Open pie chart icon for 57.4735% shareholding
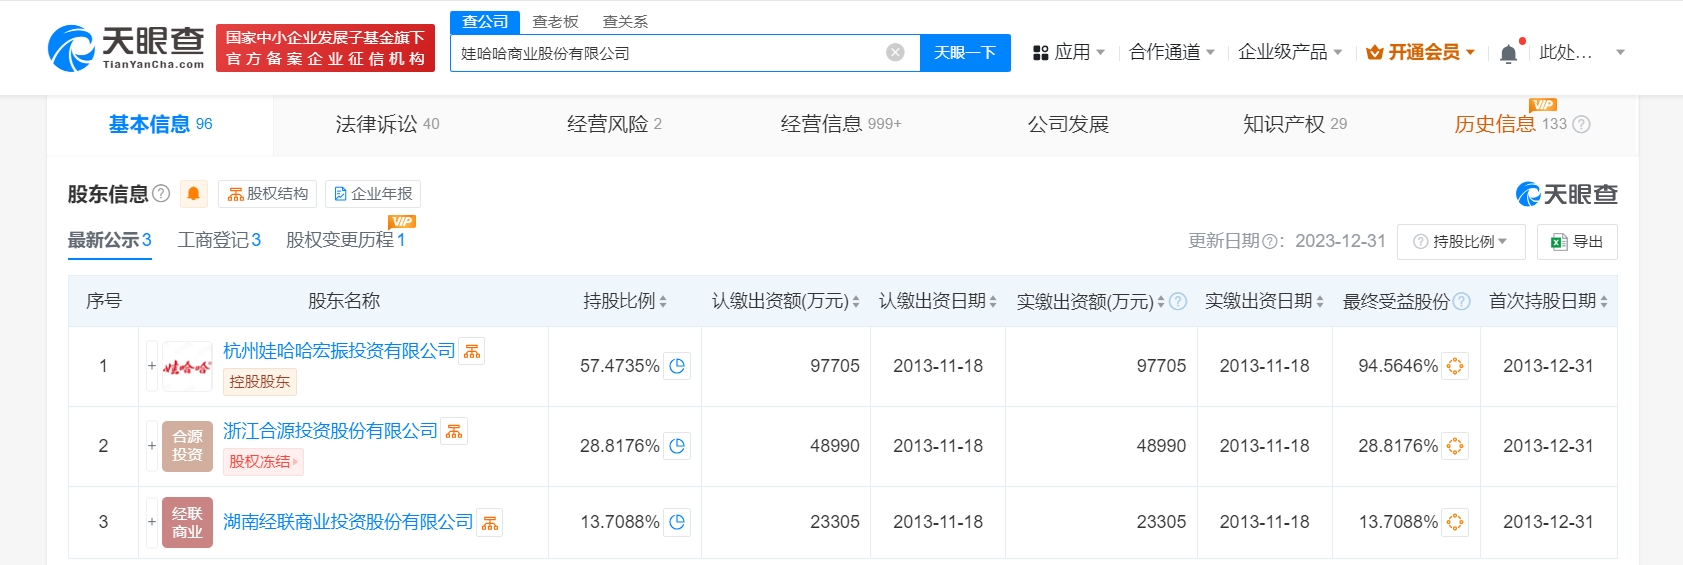The image size is (1683, 565). (x=677, y=366)
